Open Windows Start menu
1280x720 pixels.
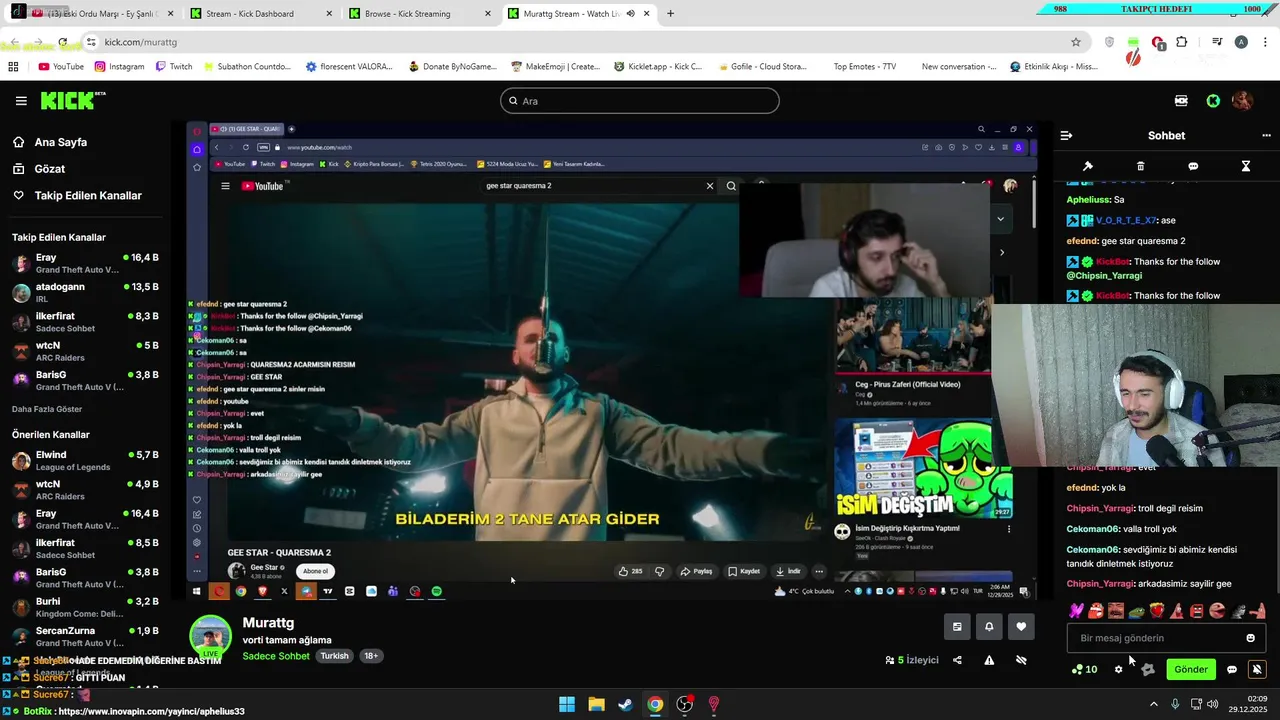click(x=566, y=704)
